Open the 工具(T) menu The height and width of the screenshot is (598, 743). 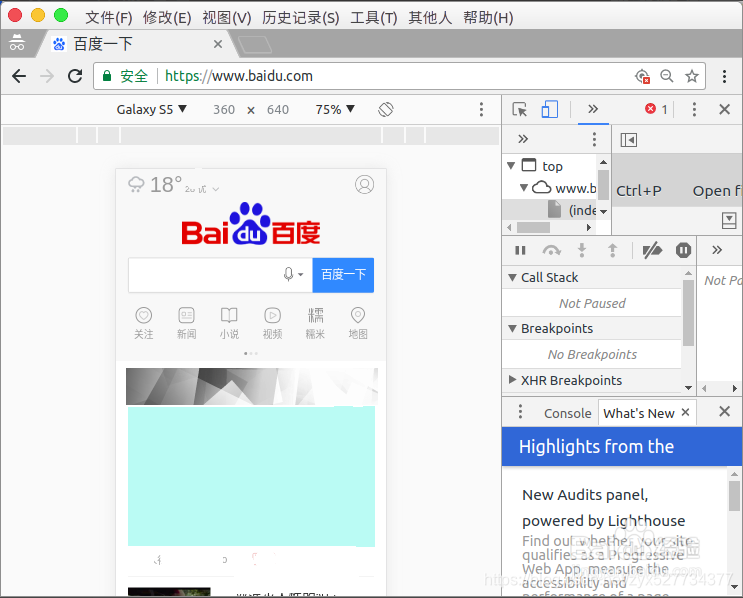tap(374, 18)
